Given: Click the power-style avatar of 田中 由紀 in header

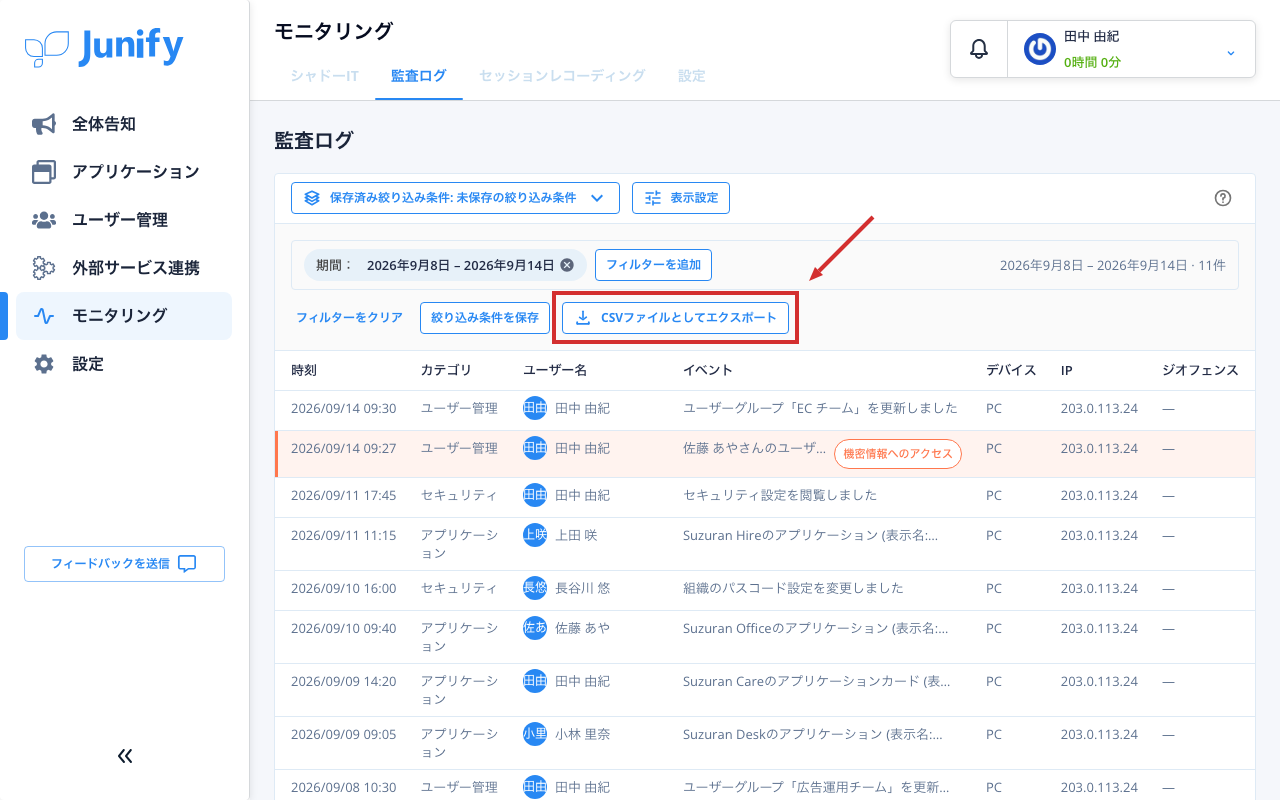Looking at the screenshot, I should [1040, 49].
